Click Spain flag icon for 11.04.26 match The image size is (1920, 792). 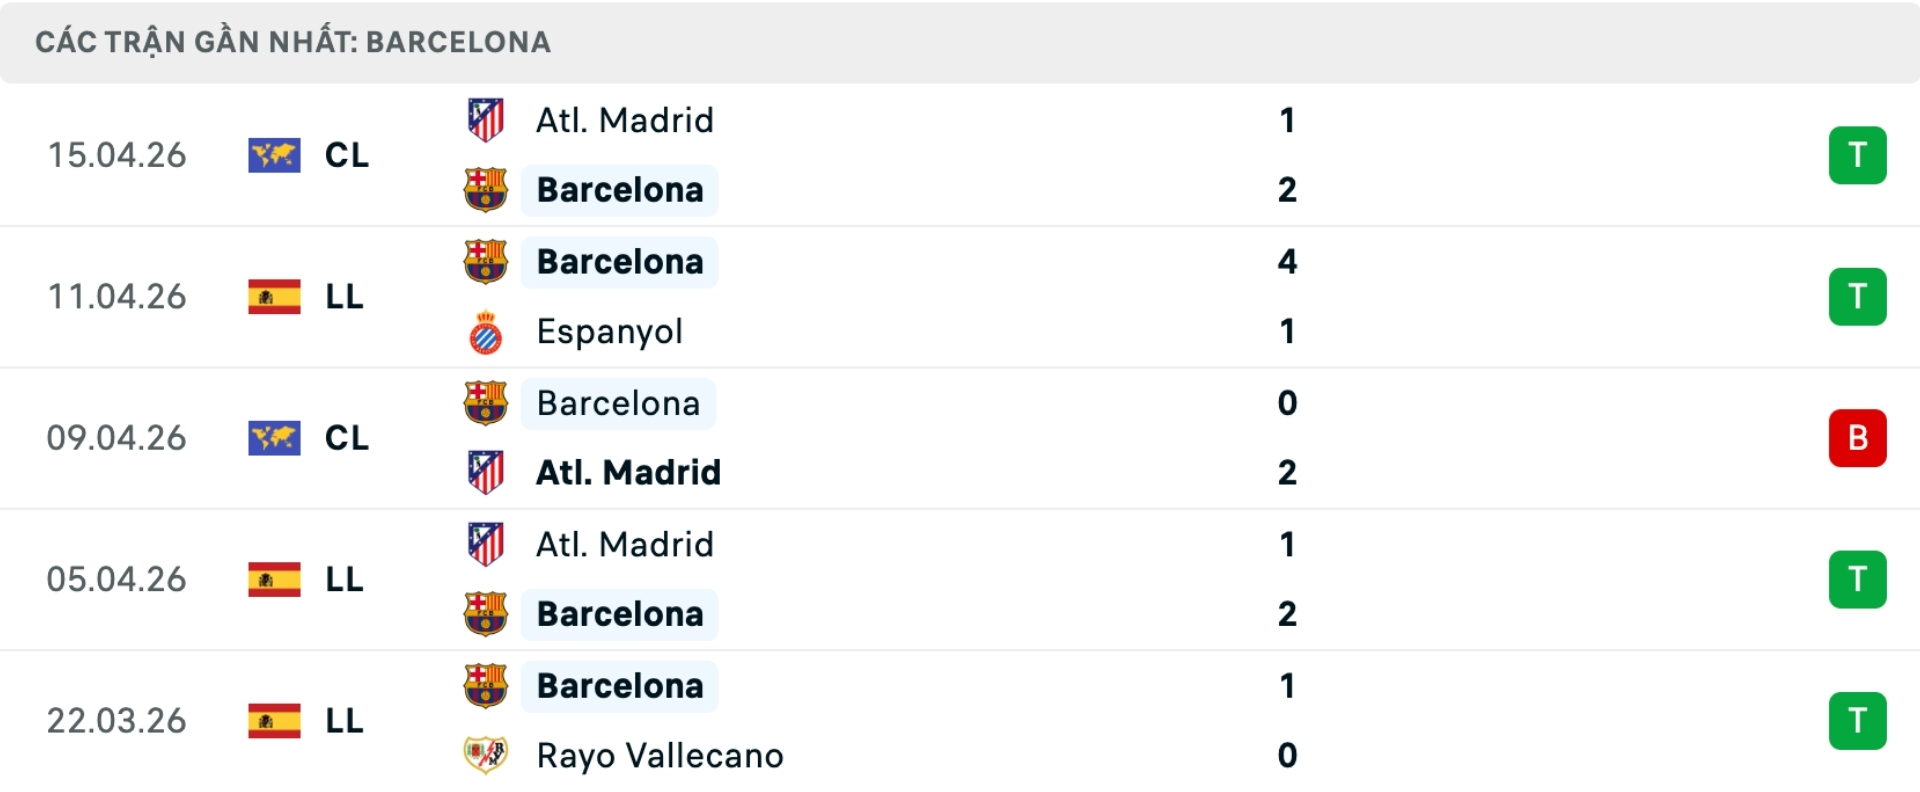click(x=274, y=297)
